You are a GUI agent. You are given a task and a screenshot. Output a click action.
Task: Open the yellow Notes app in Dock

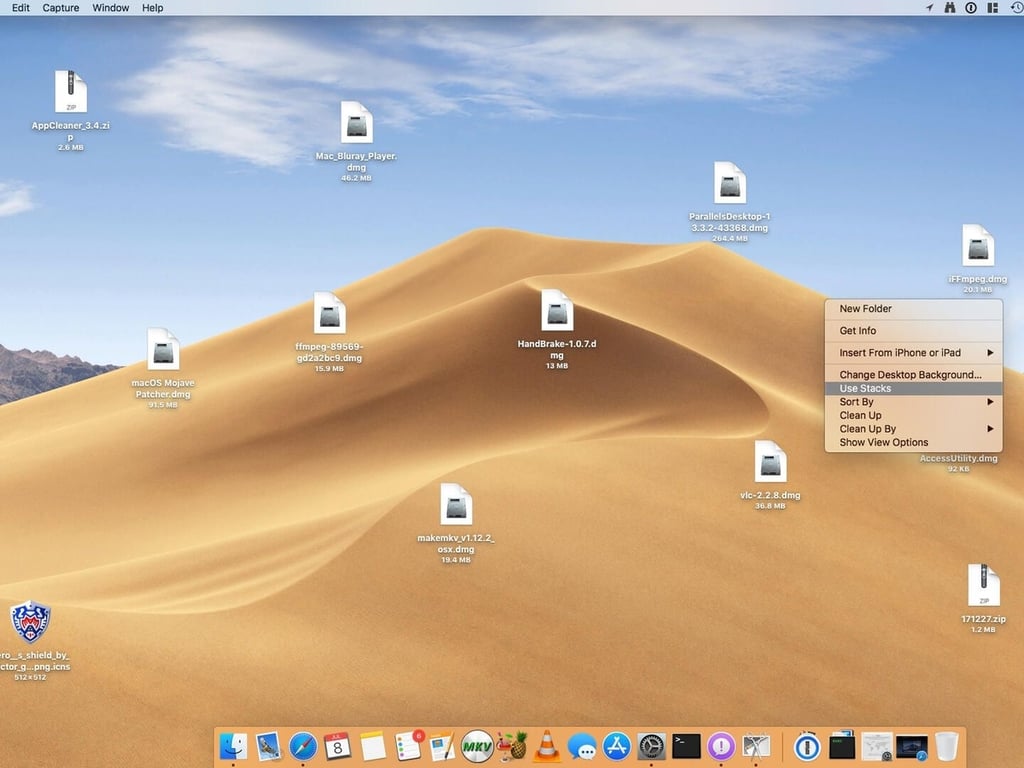pyautogui.click(x=373, y=746)
